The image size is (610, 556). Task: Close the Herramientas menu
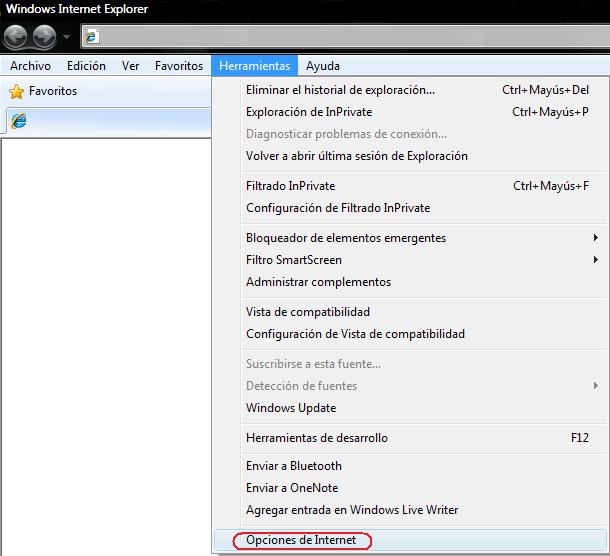[255, 66]
